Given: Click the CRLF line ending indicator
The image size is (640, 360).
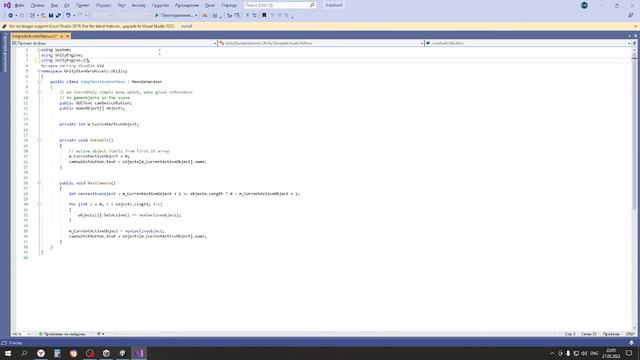Looking at the screenshot, I should coord(630,334).
